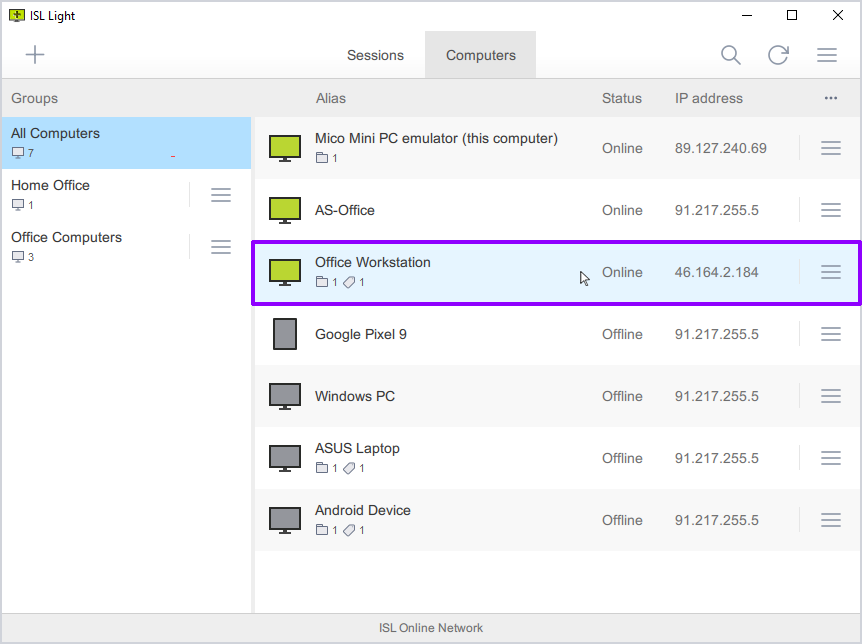Click the Windows PC gray monitor icon
This screenshot has height=644, width=862.
[x=285, y=396]
